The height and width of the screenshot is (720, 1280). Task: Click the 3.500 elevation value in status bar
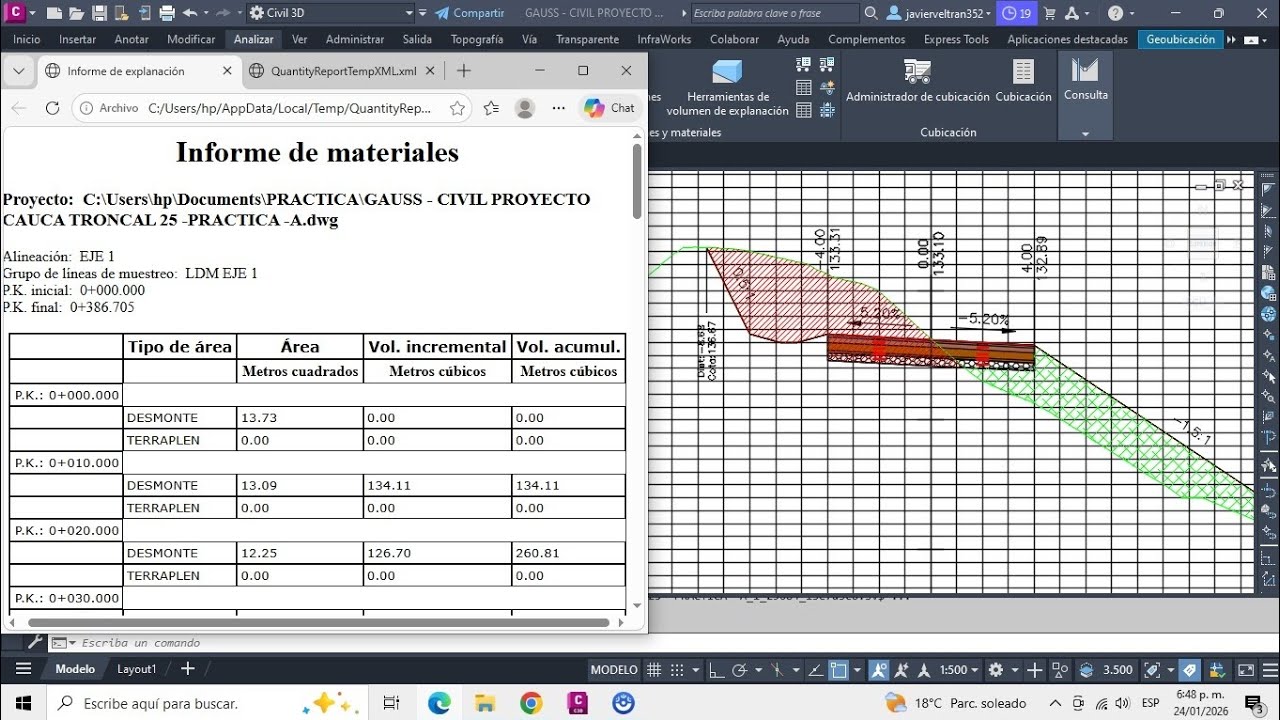[x=1118, y=670]
